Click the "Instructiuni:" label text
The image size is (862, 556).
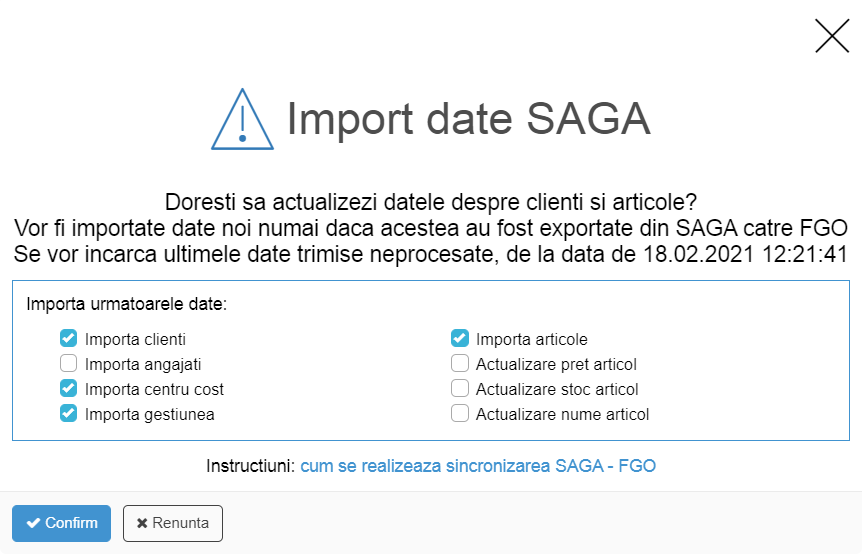coord(250,466)
